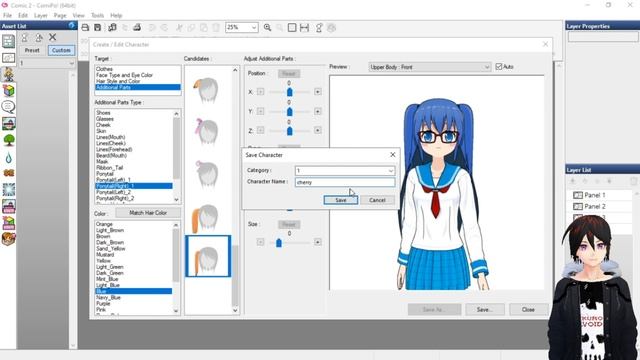
Task: Open the View menu
Action: coord(78,16)
